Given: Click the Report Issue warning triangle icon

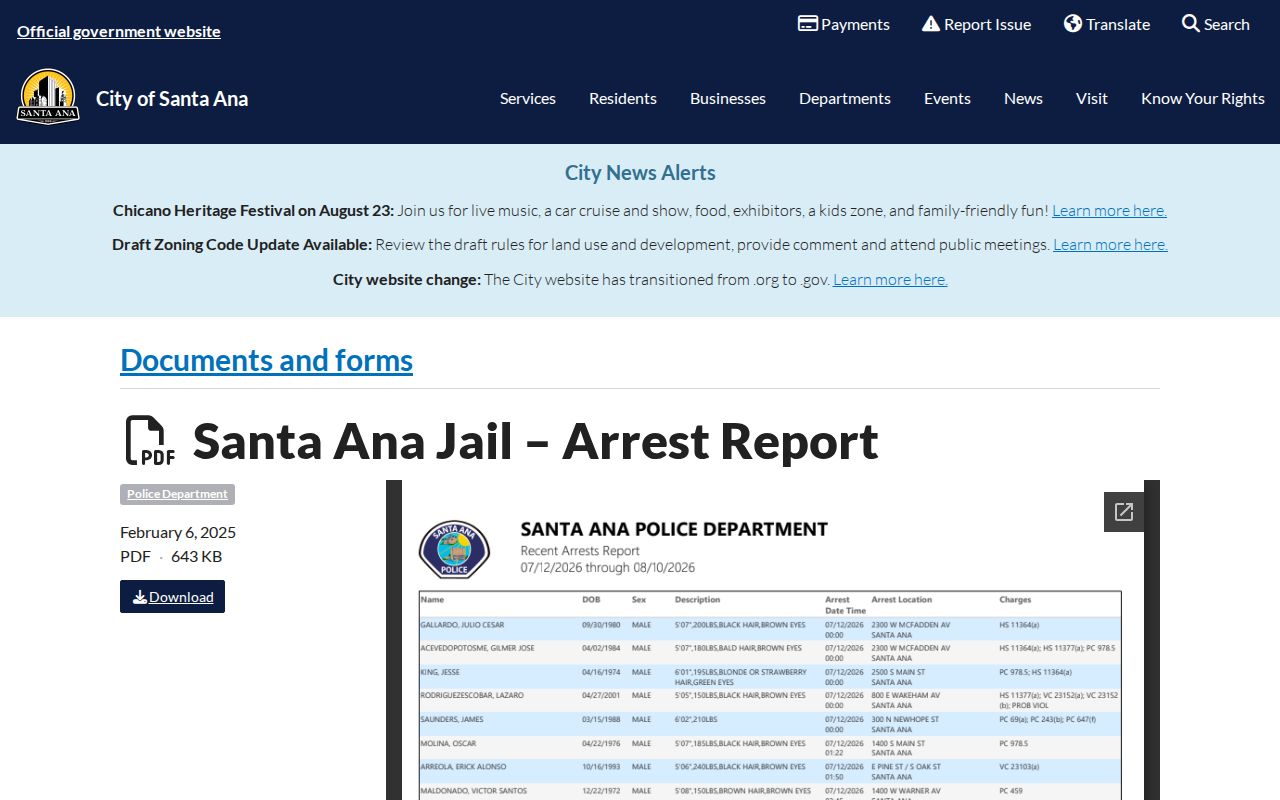Looking at the screenshot, I should [x=931, y=24].
